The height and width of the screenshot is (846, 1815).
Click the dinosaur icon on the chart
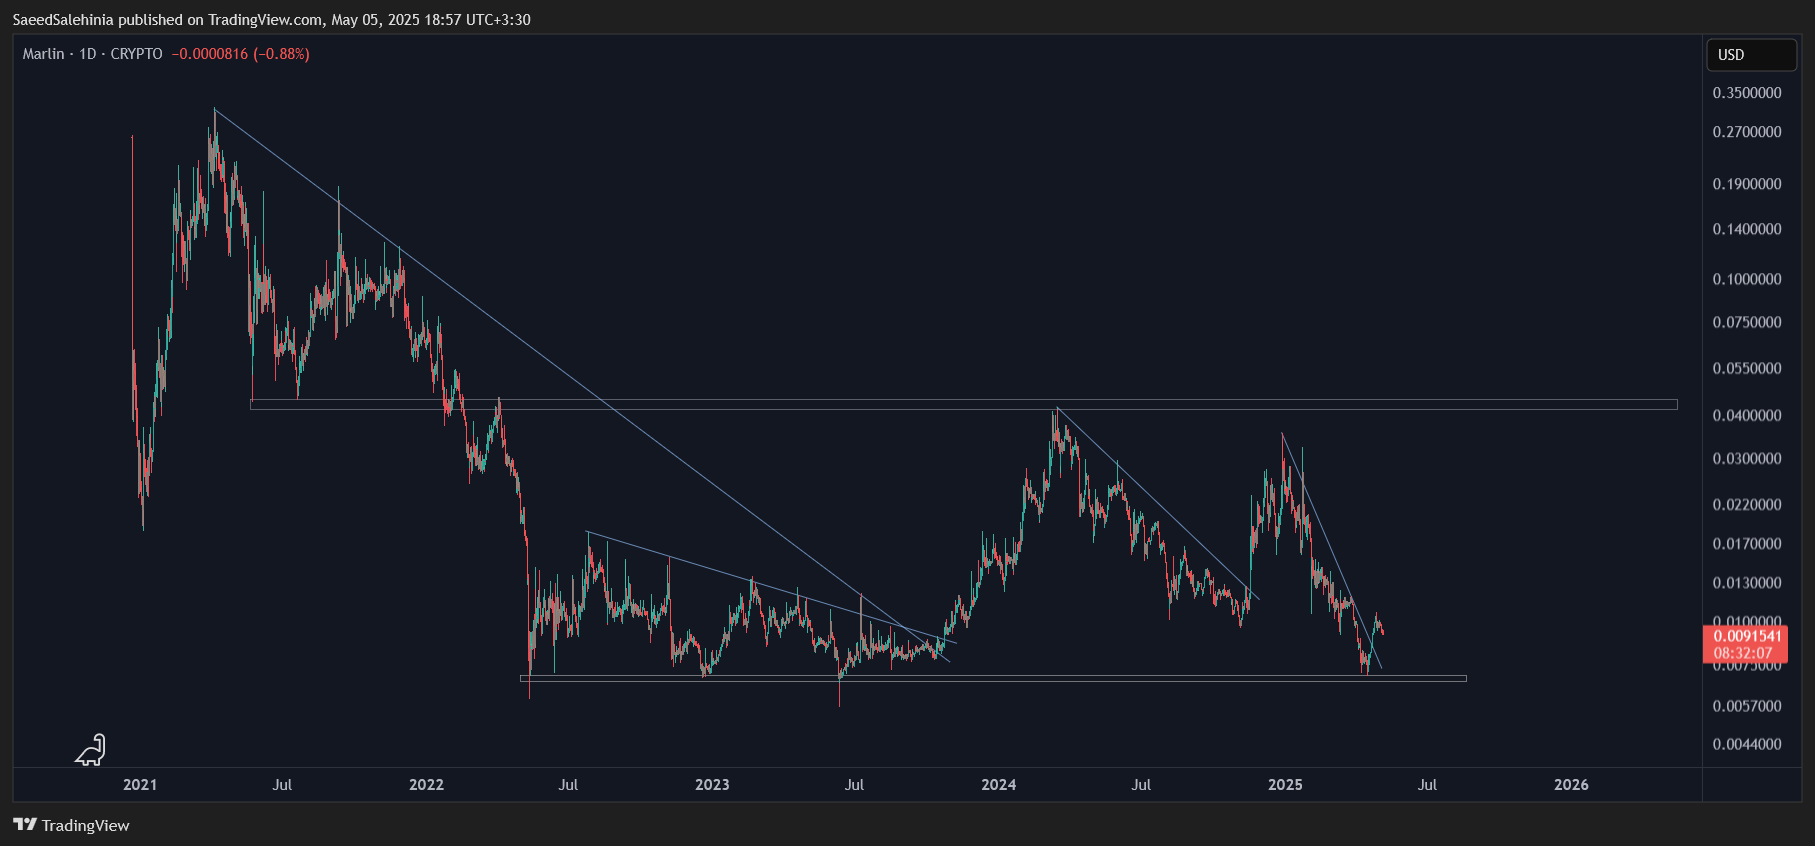tap(90, 750)
